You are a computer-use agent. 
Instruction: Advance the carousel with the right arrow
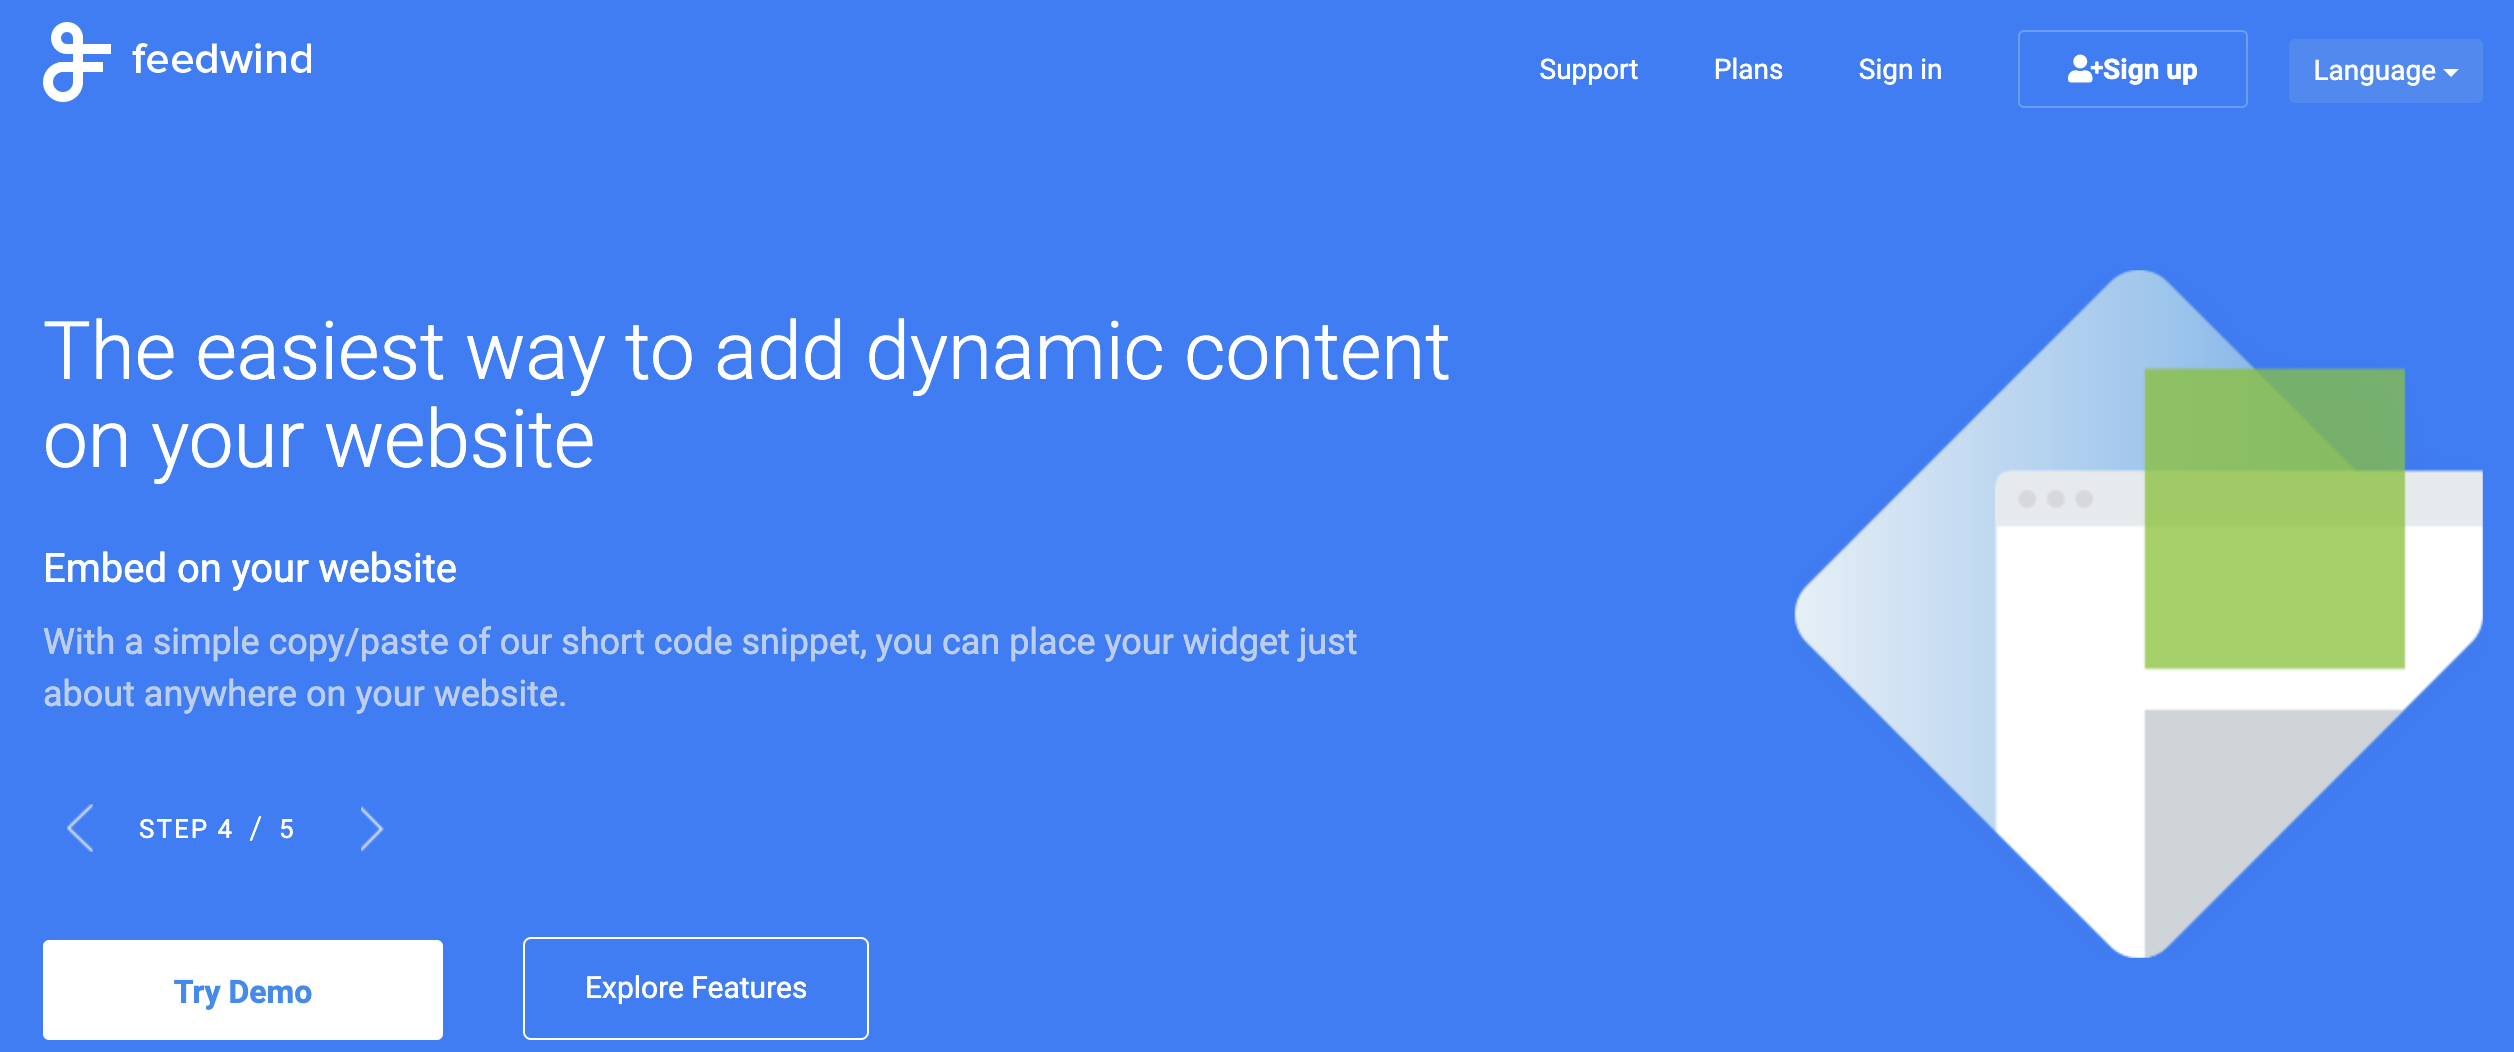371,828
